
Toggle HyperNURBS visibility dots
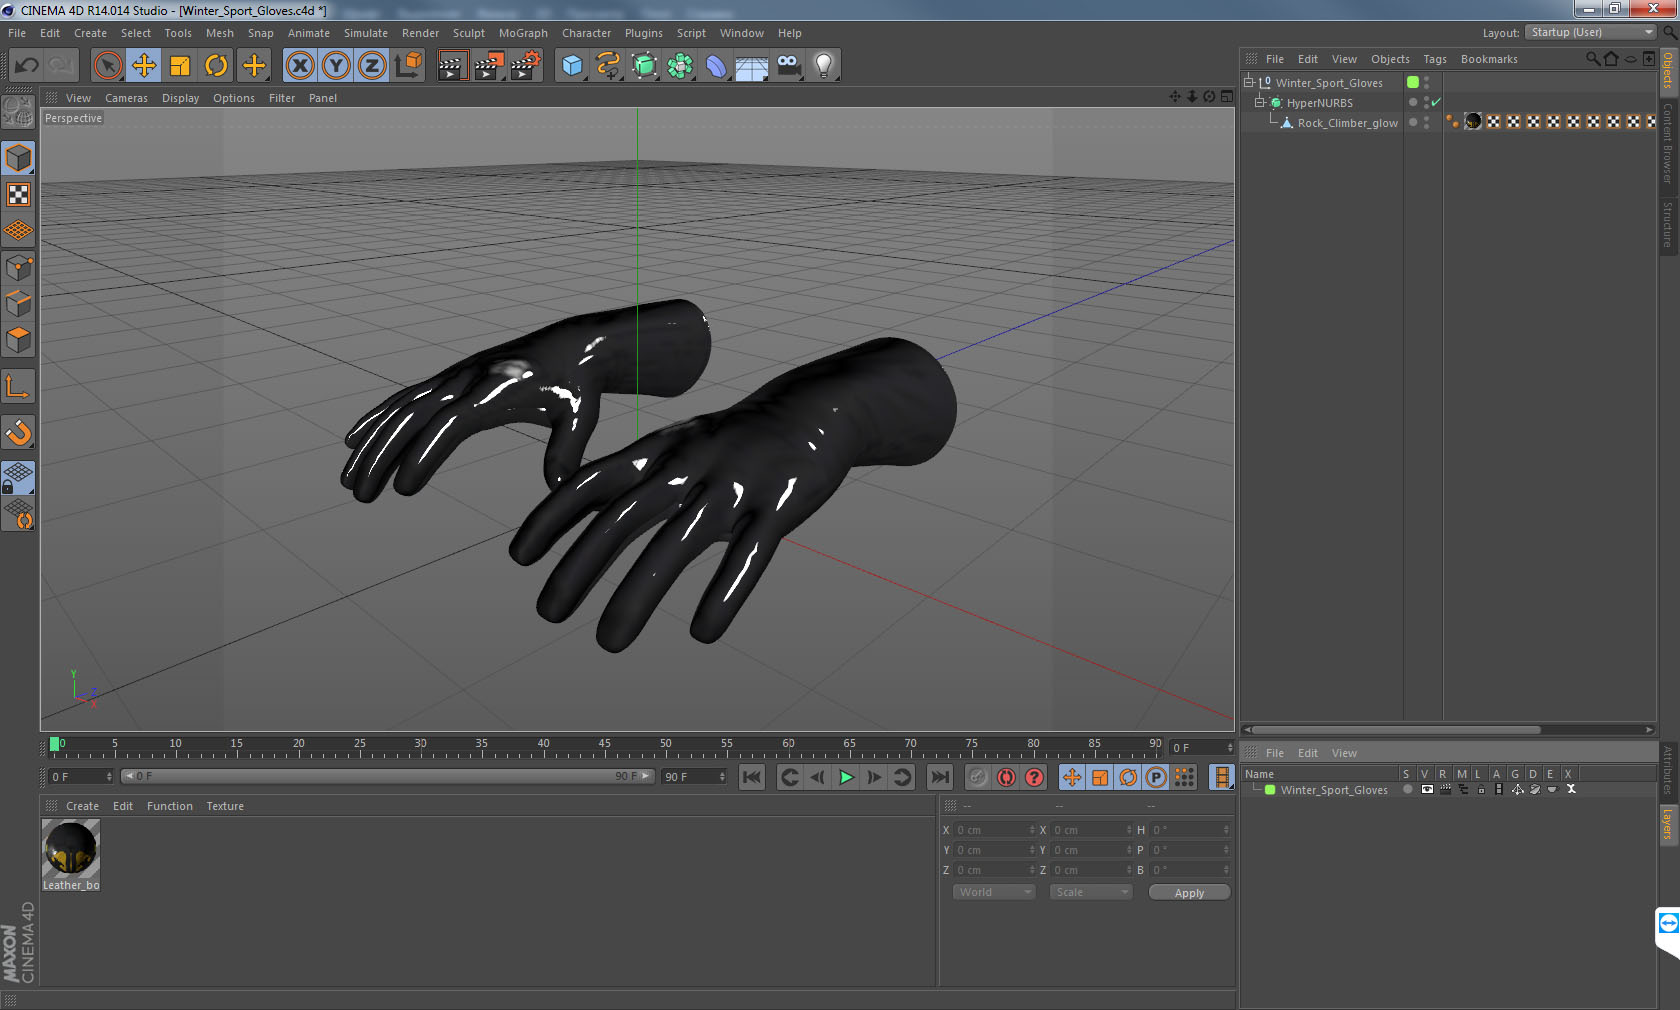pyautogui.click(x=1426, y=102)
